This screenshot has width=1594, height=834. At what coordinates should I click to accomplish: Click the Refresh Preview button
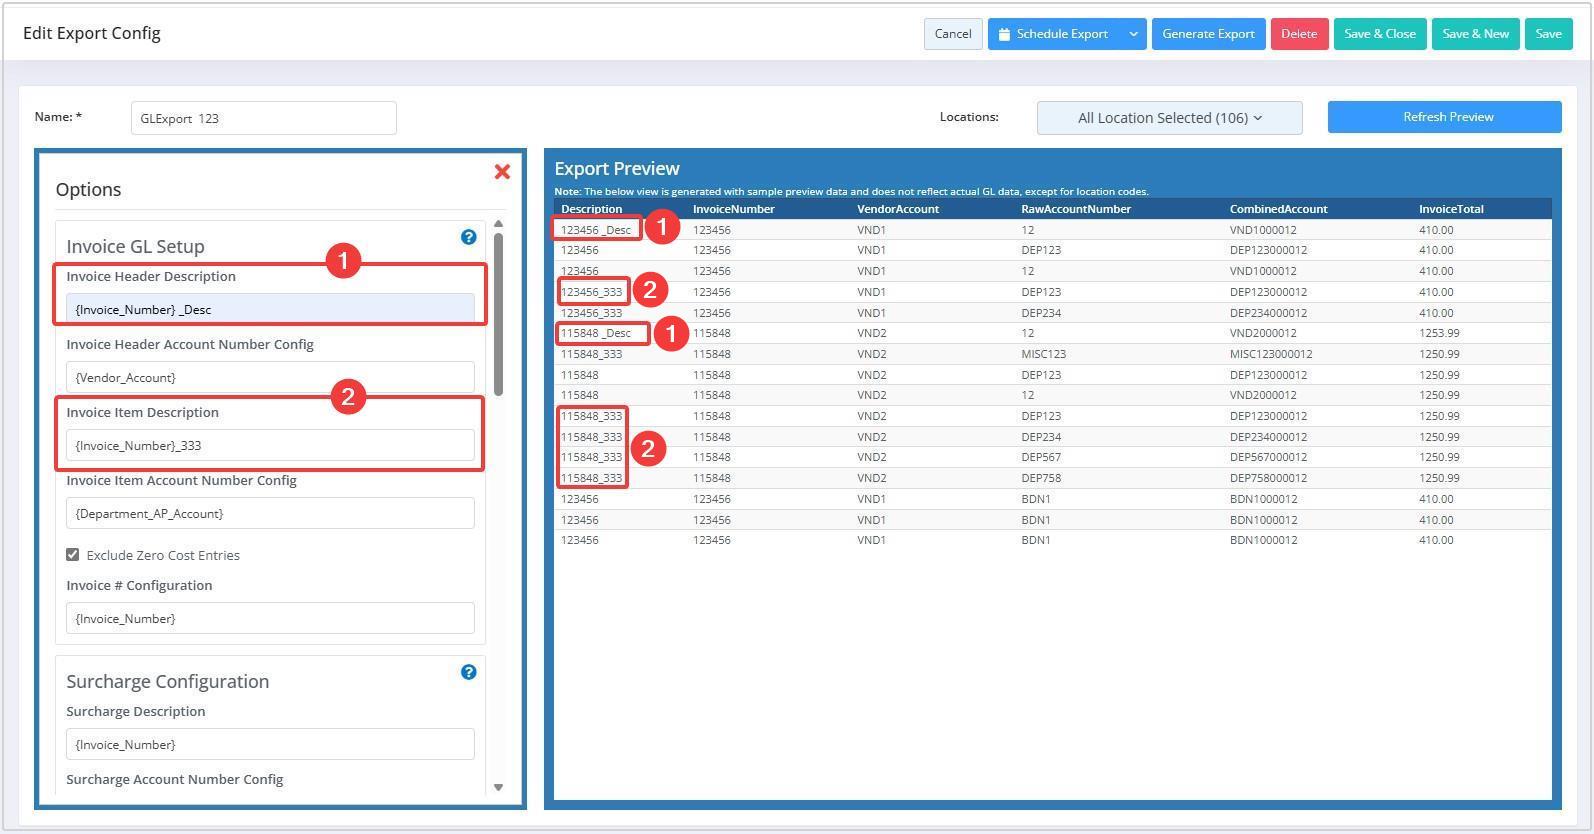click(1444, 117)
